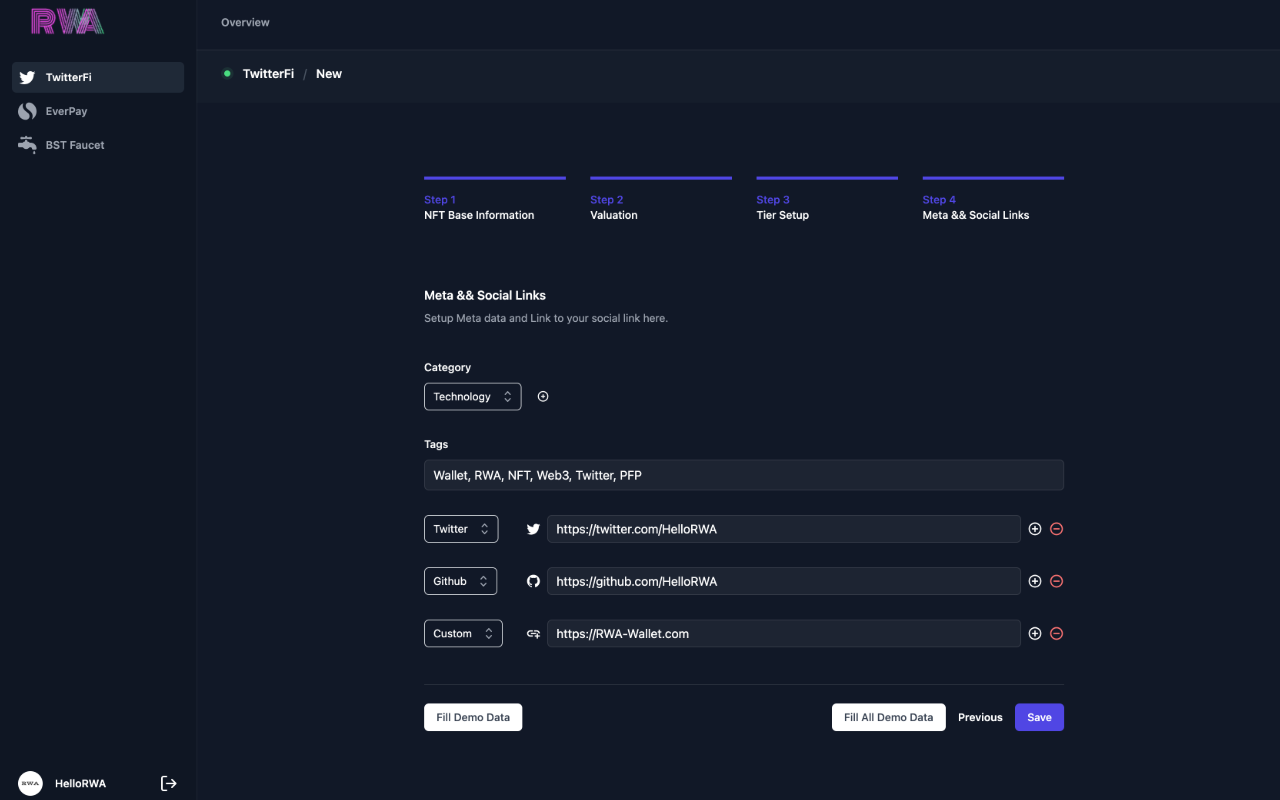The image size is (1280, 800).
Task: Click the GitHub icon beside its link field
Action: [532, 581]
